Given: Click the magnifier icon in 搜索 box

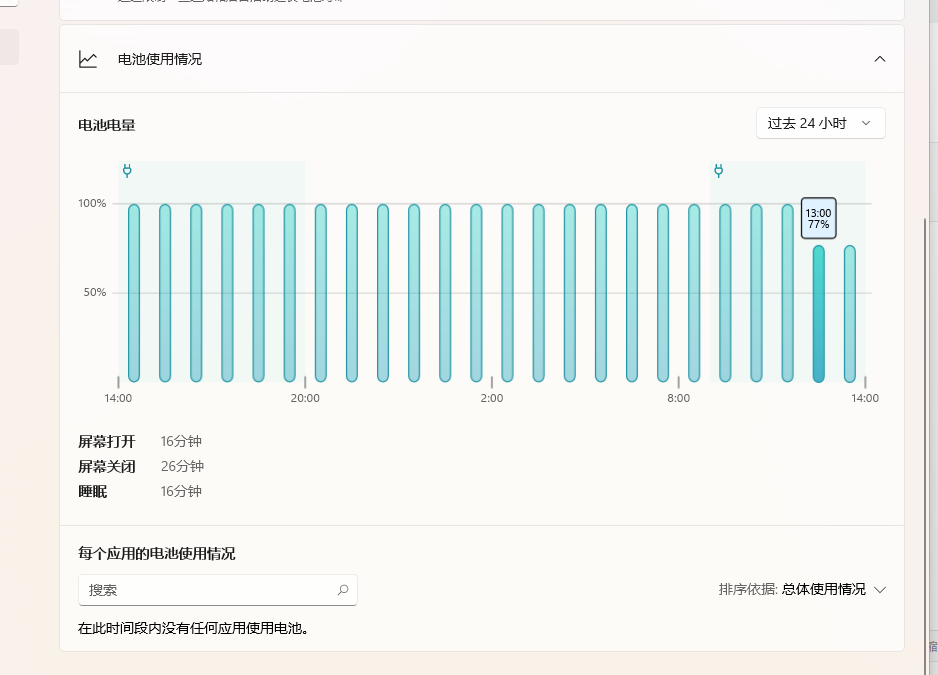Looking at the screenshot, I should [343, 590].
